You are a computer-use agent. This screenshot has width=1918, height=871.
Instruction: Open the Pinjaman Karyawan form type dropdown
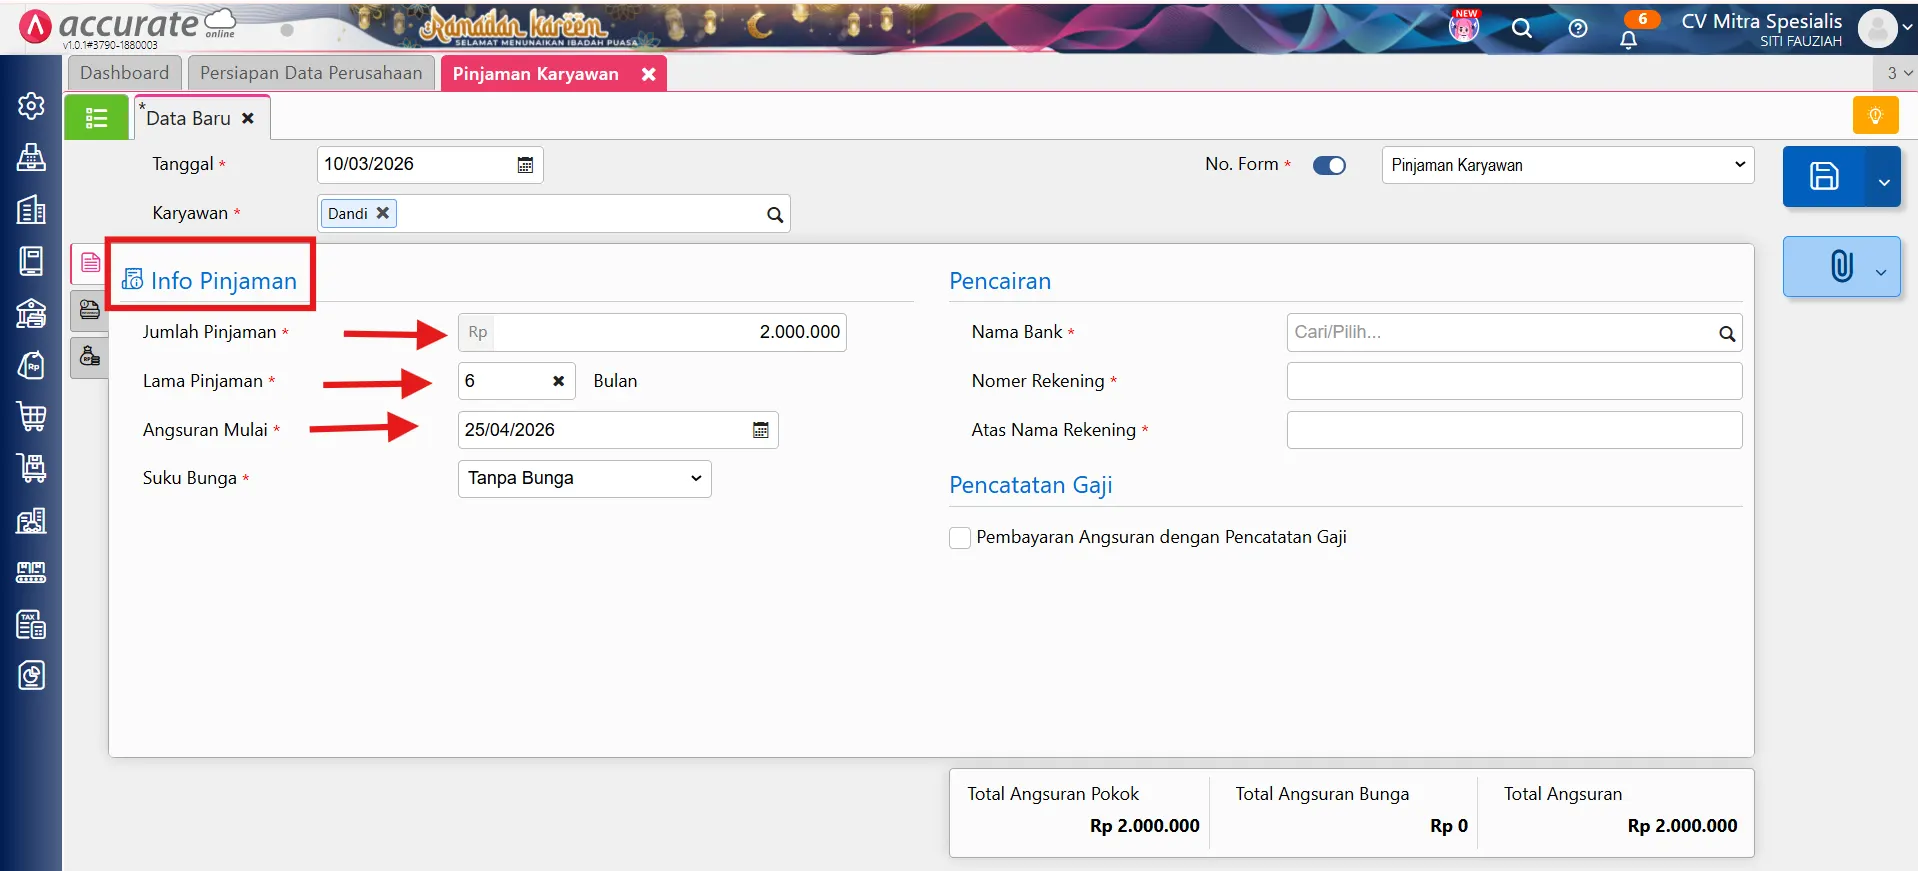(1567, 165)
